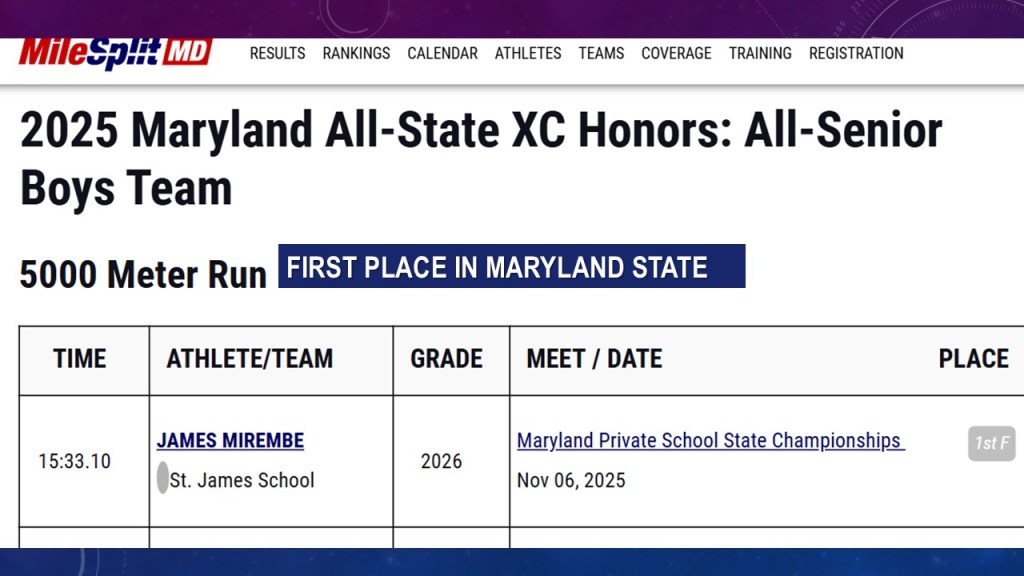1024x576 pixels.
Task: Open the Coverage section
Action: pyautogui.click(x=676, y=53)
